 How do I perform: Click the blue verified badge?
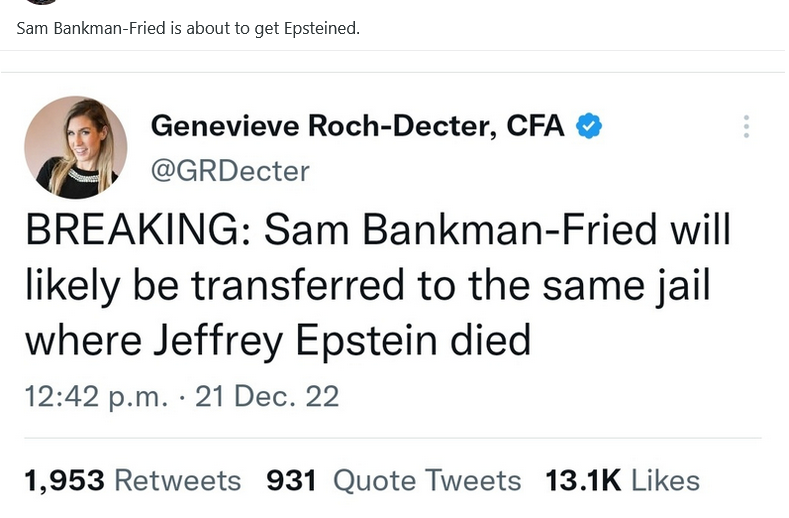click(x=590, y=127)
